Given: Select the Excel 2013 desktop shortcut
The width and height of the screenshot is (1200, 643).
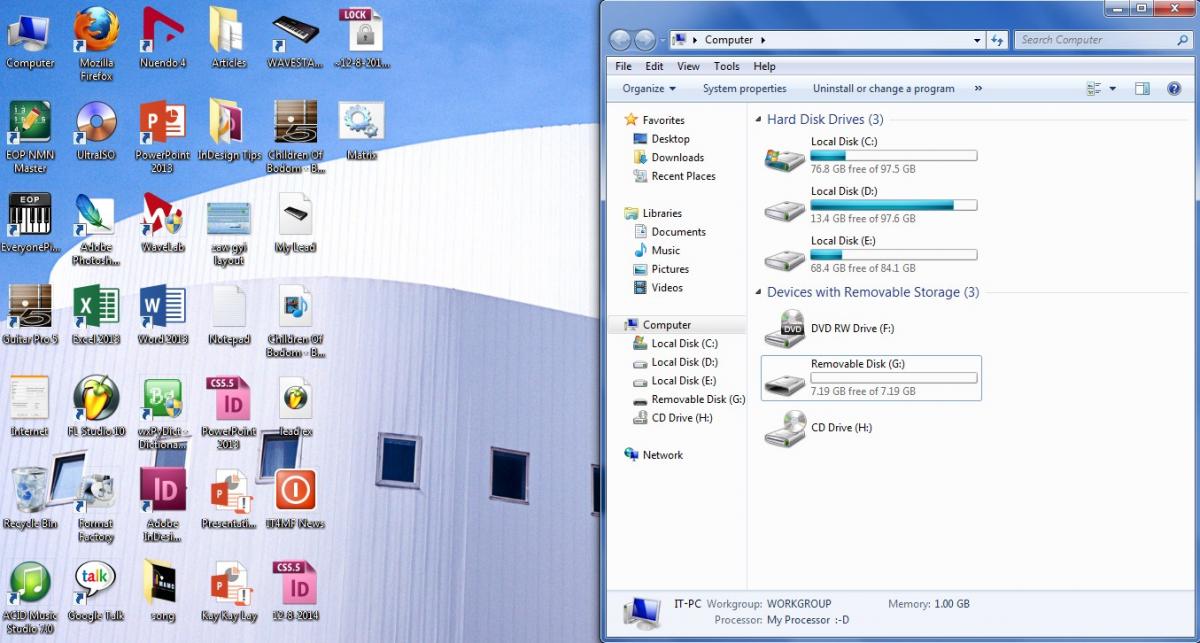Looking at the screenshot, I should point(96,315).
